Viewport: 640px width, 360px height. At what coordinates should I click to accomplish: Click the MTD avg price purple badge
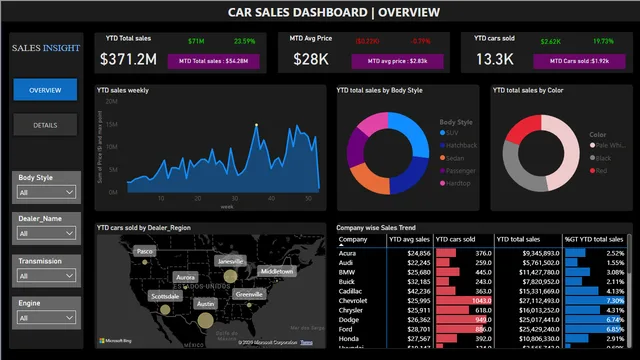397,61
